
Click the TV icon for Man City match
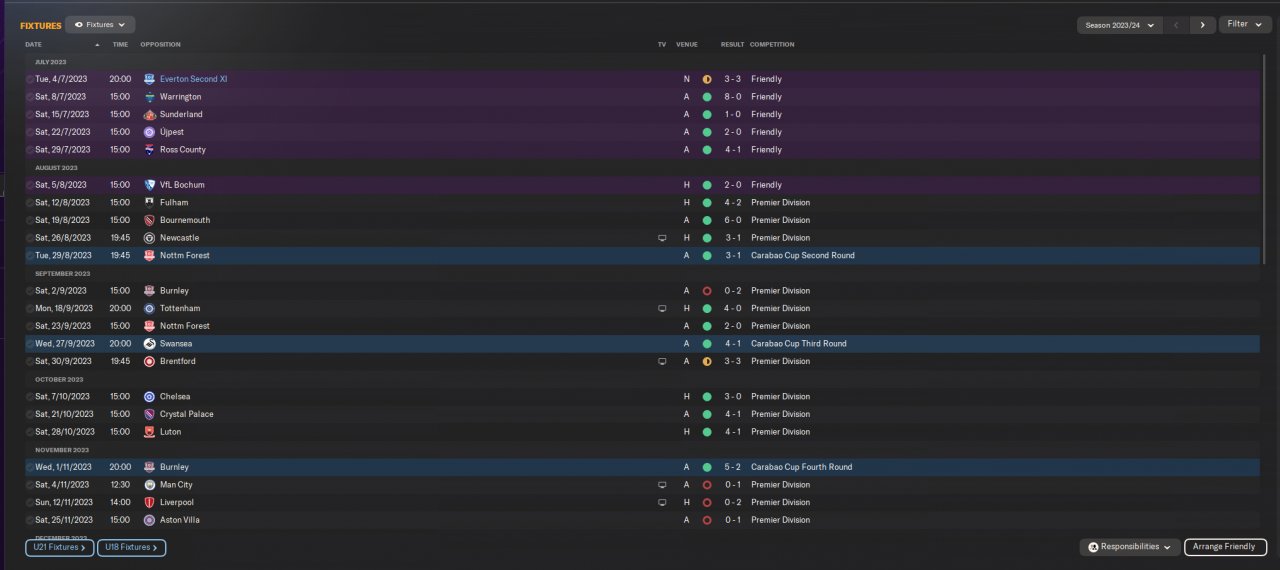(662, 485)
